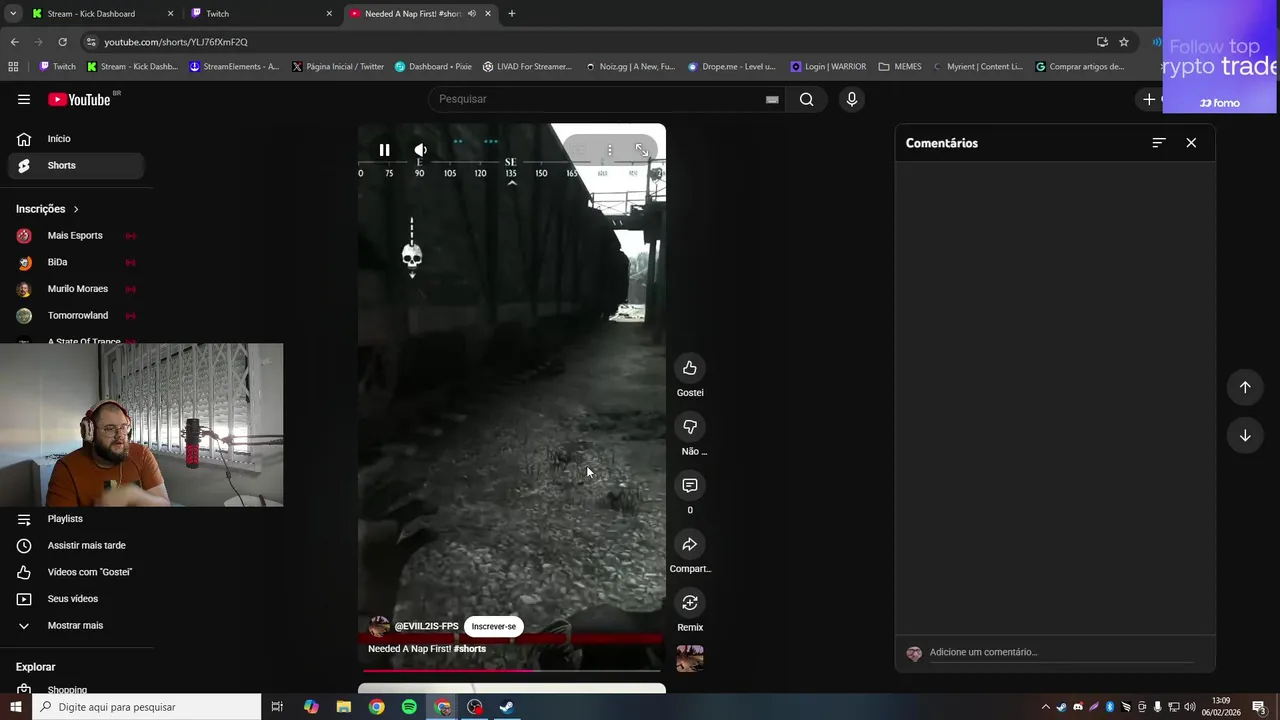Open Início in the sidebar

(x=76, y=139)
